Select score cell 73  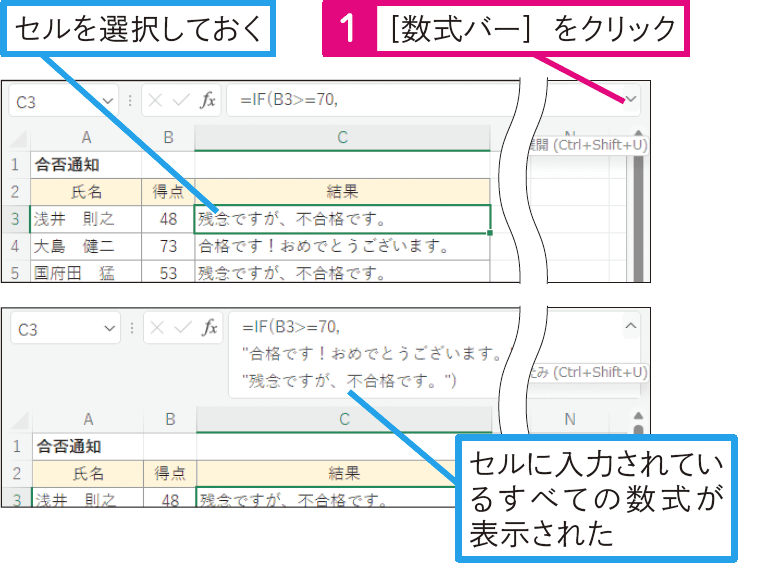click(168, 246)
